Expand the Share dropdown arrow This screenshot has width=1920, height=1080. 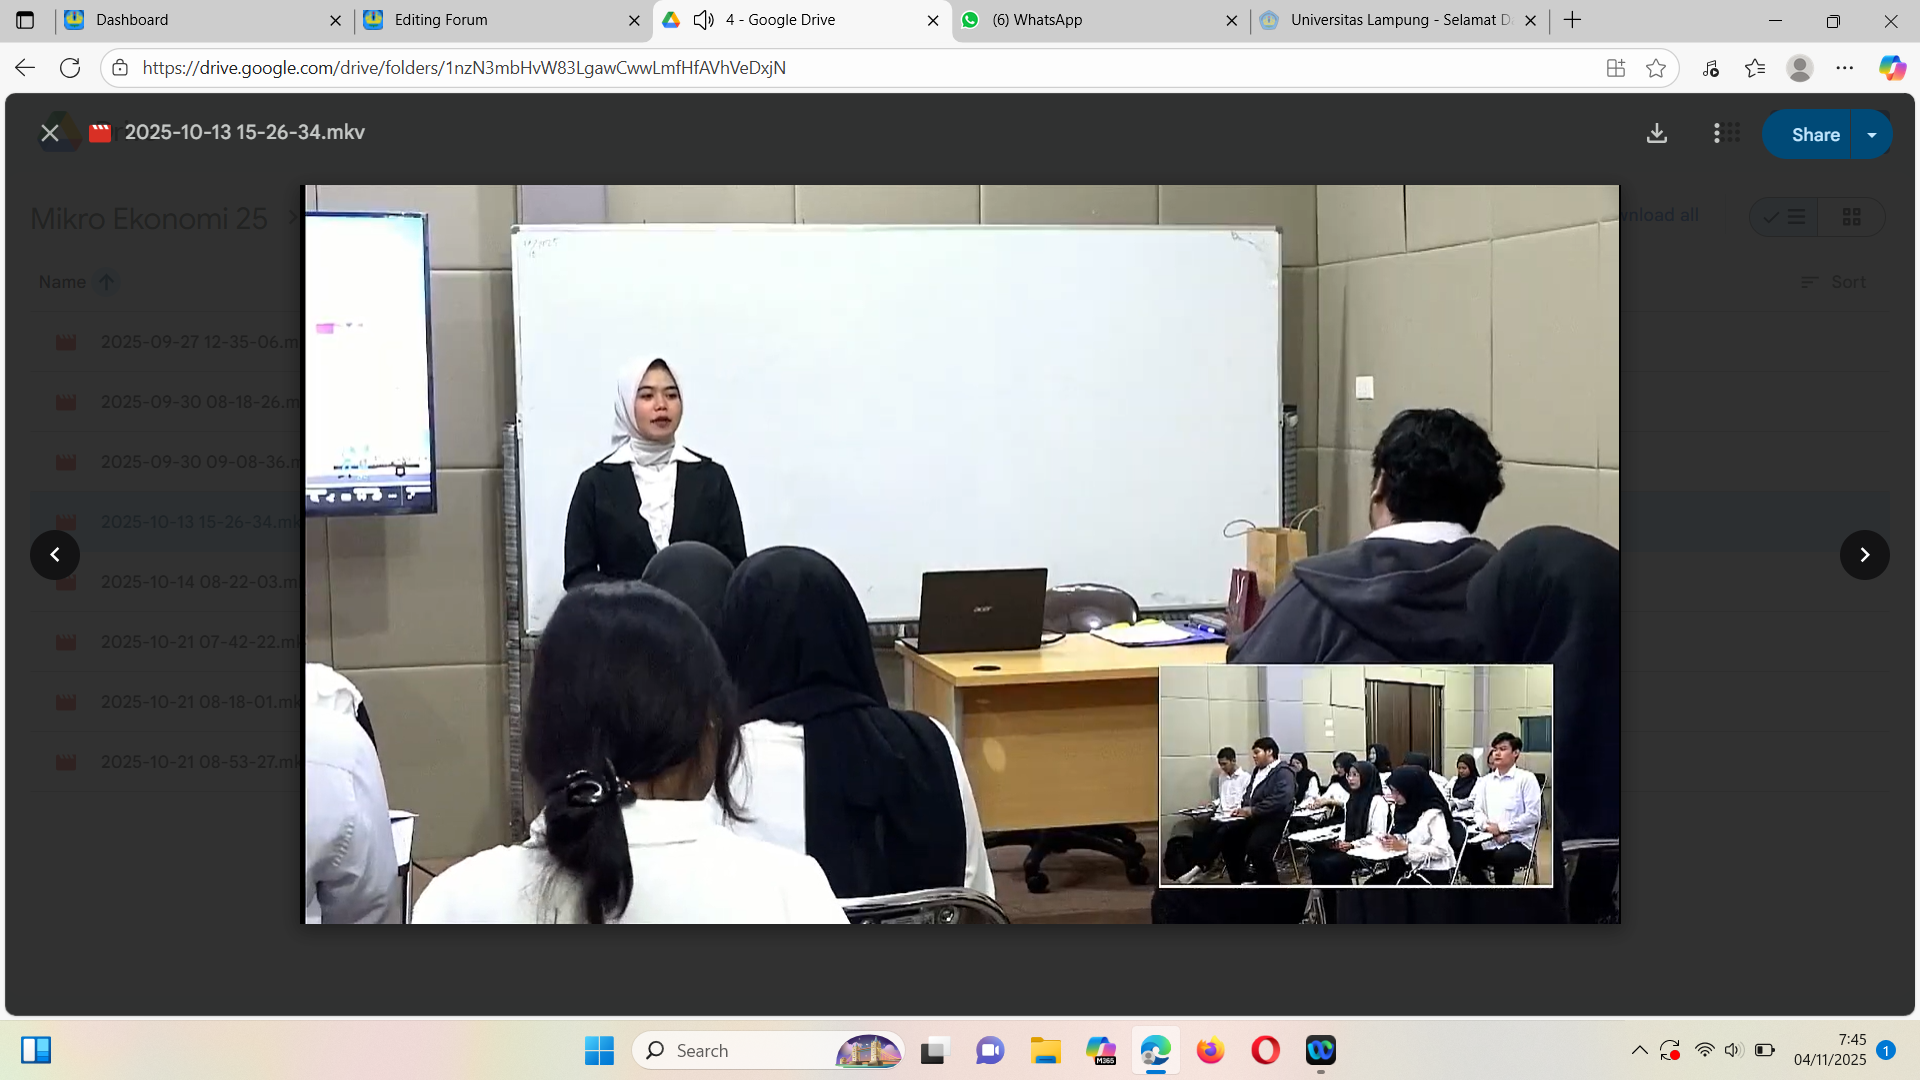pos(1872,135)
